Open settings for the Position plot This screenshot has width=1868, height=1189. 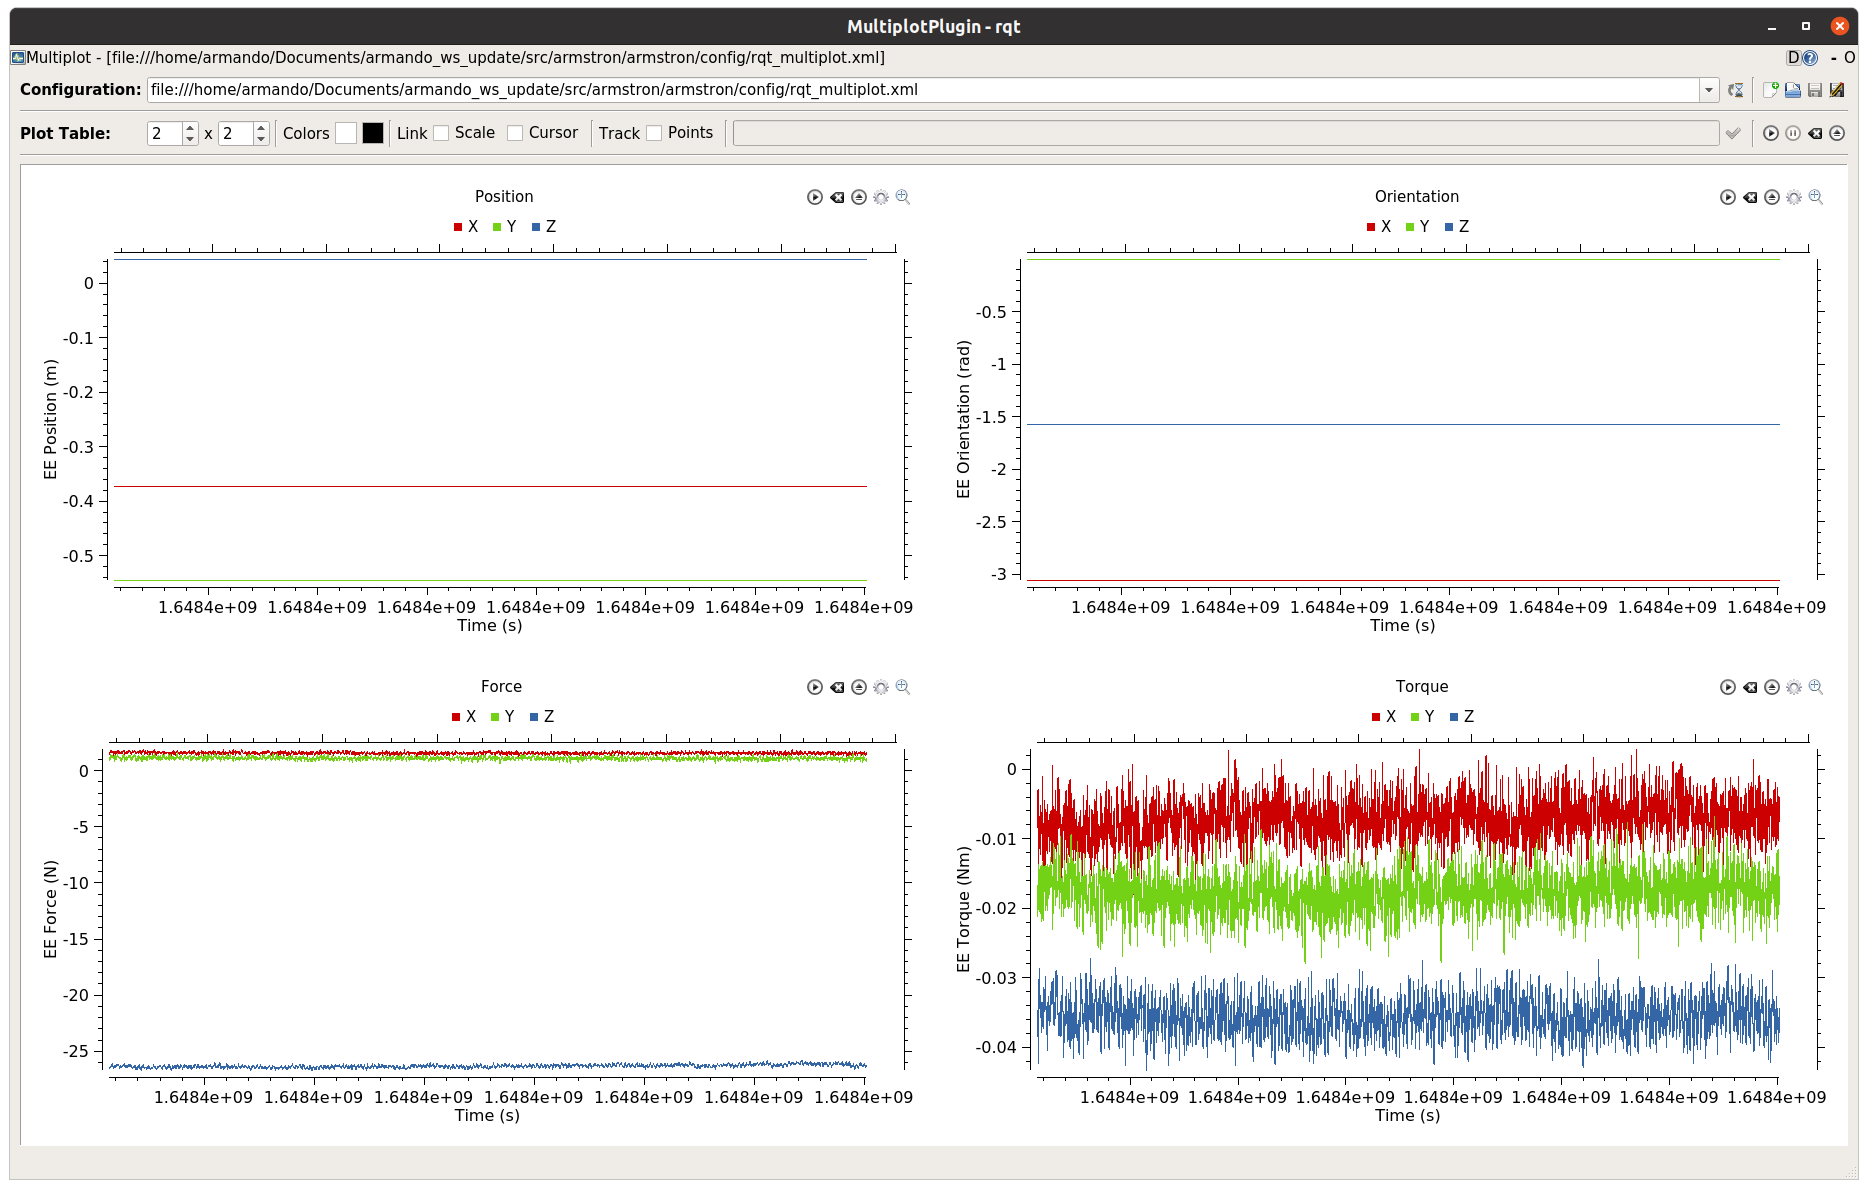pyautogui.click(x=881, y=197)
